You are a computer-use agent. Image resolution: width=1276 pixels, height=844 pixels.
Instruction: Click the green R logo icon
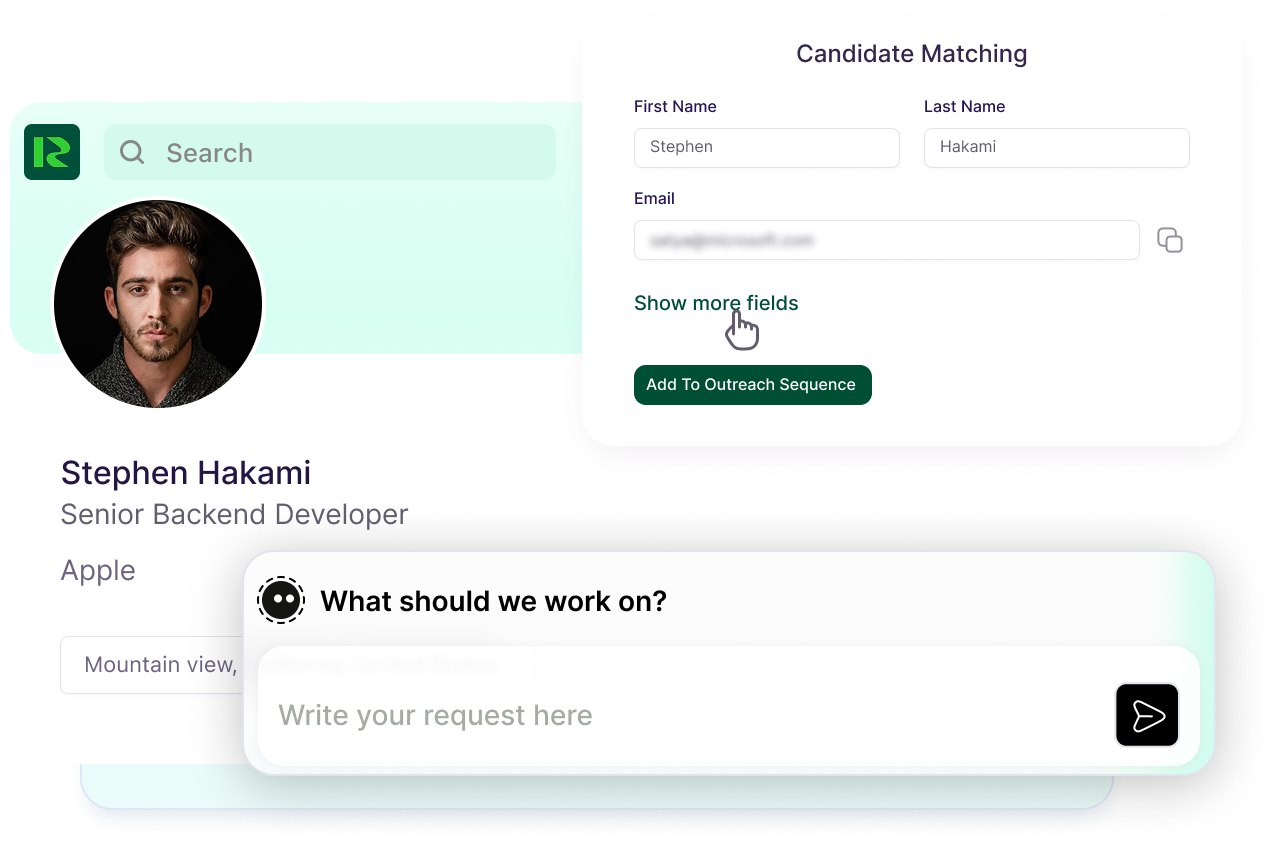click(x=52, y=152)
